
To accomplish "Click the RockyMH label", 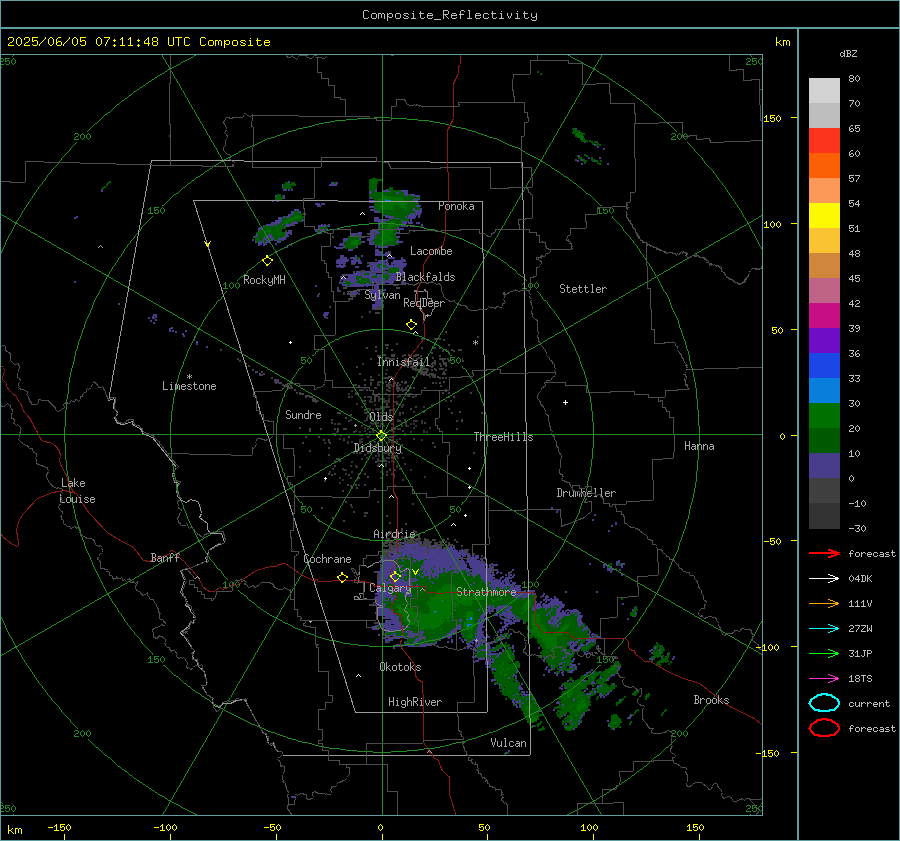I will click(x=264, y=280).
